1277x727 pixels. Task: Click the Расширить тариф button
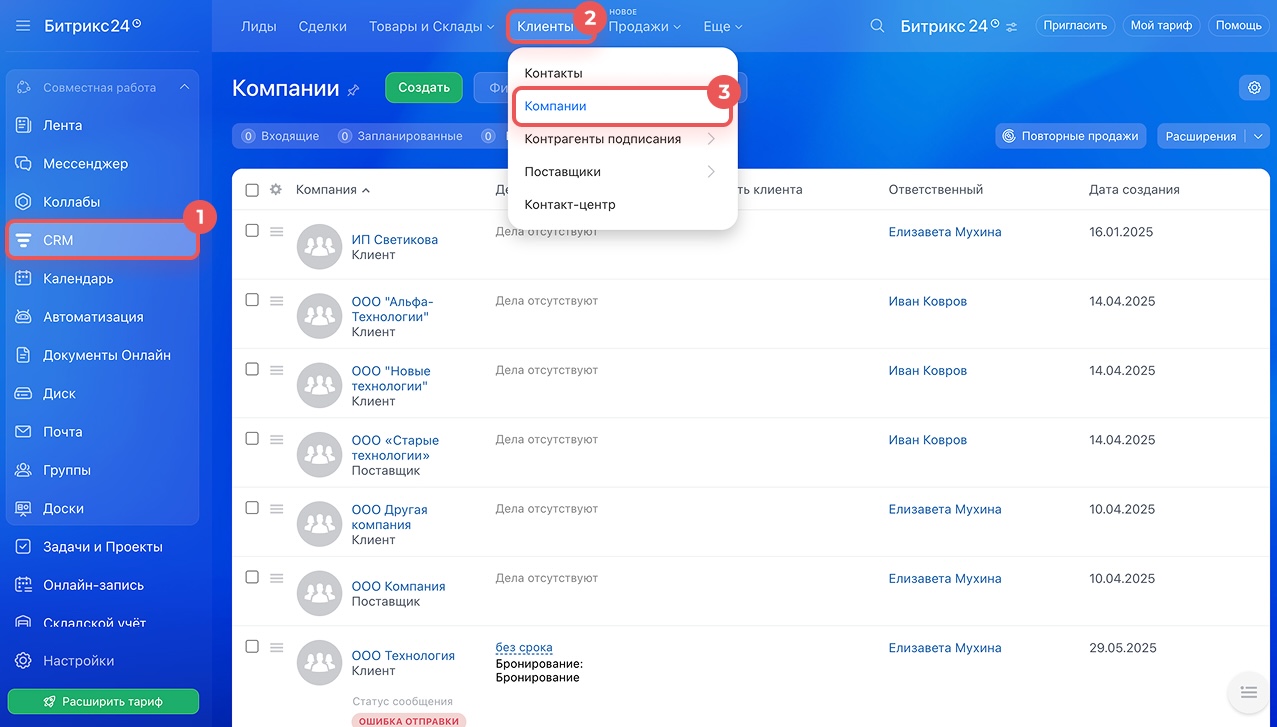[x=103, y=701]
